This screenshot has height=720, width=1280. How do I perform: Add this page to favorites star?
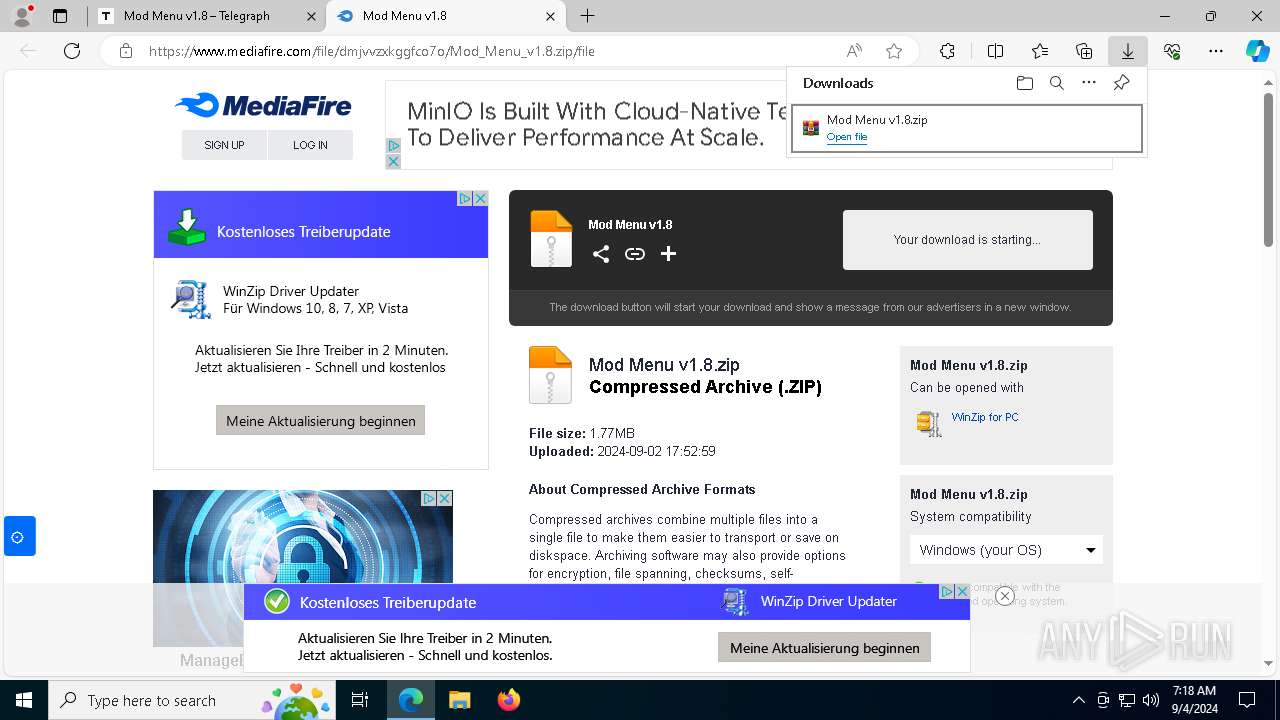pyautogui.click(x=894, y=51)
